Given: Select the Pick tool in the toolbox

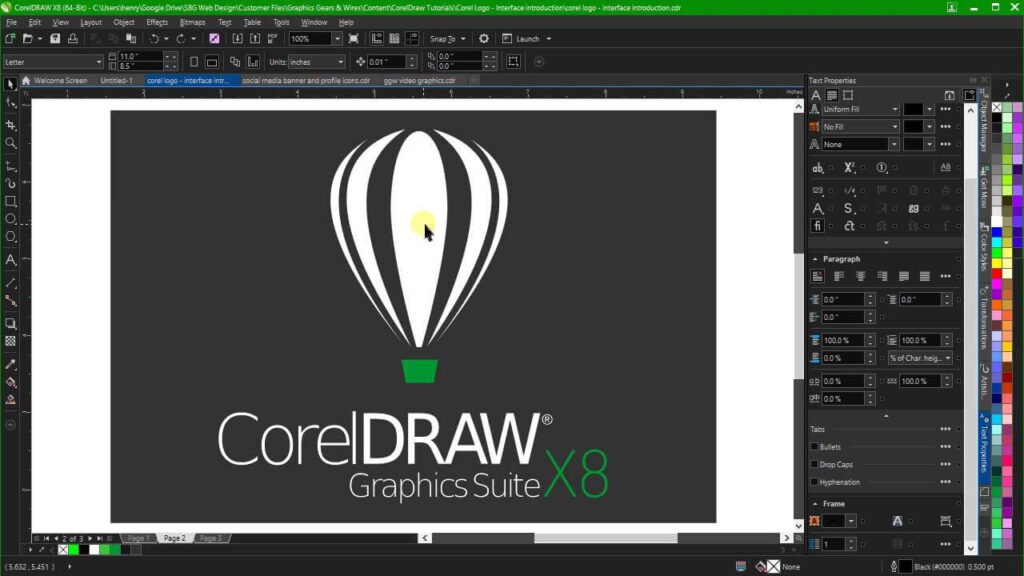Looking at the screenshot, I should click(10, 84).
